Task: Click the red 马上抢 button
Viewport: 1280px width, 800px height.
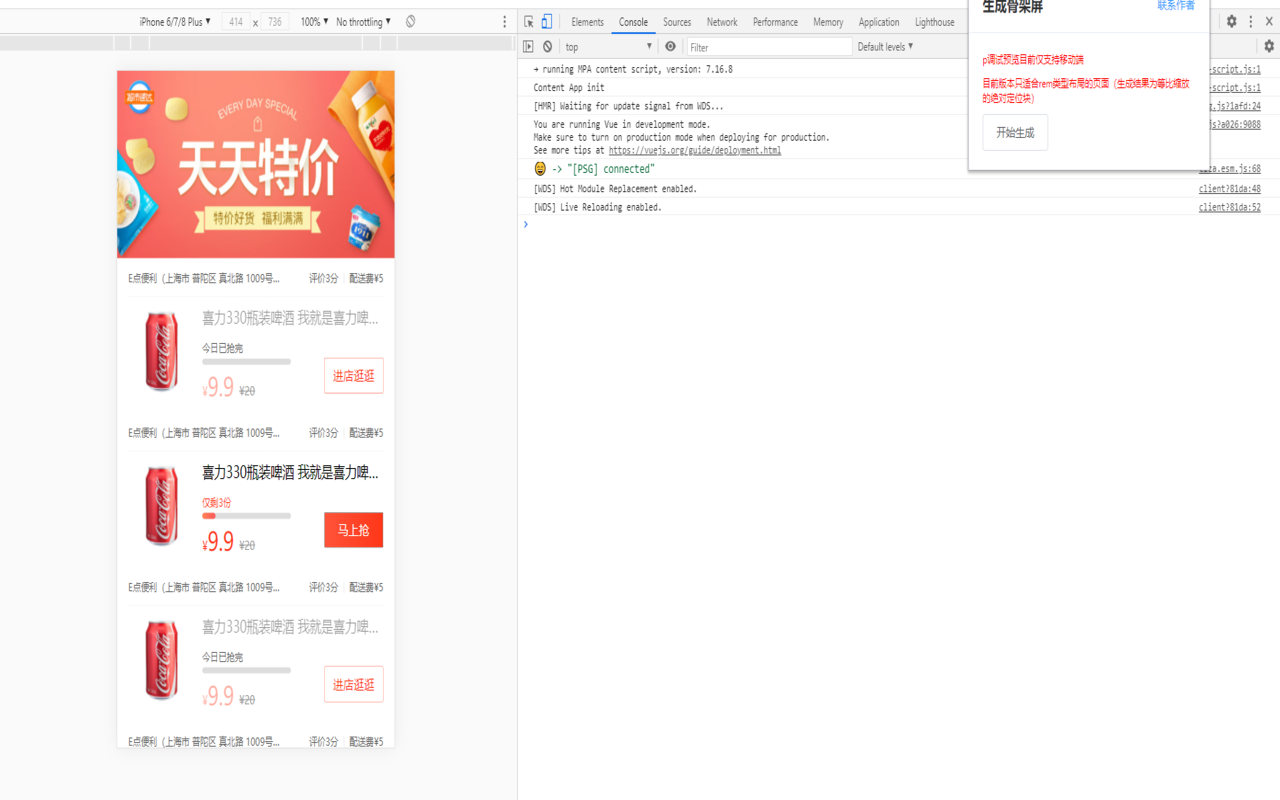Action: click(353, 530)
